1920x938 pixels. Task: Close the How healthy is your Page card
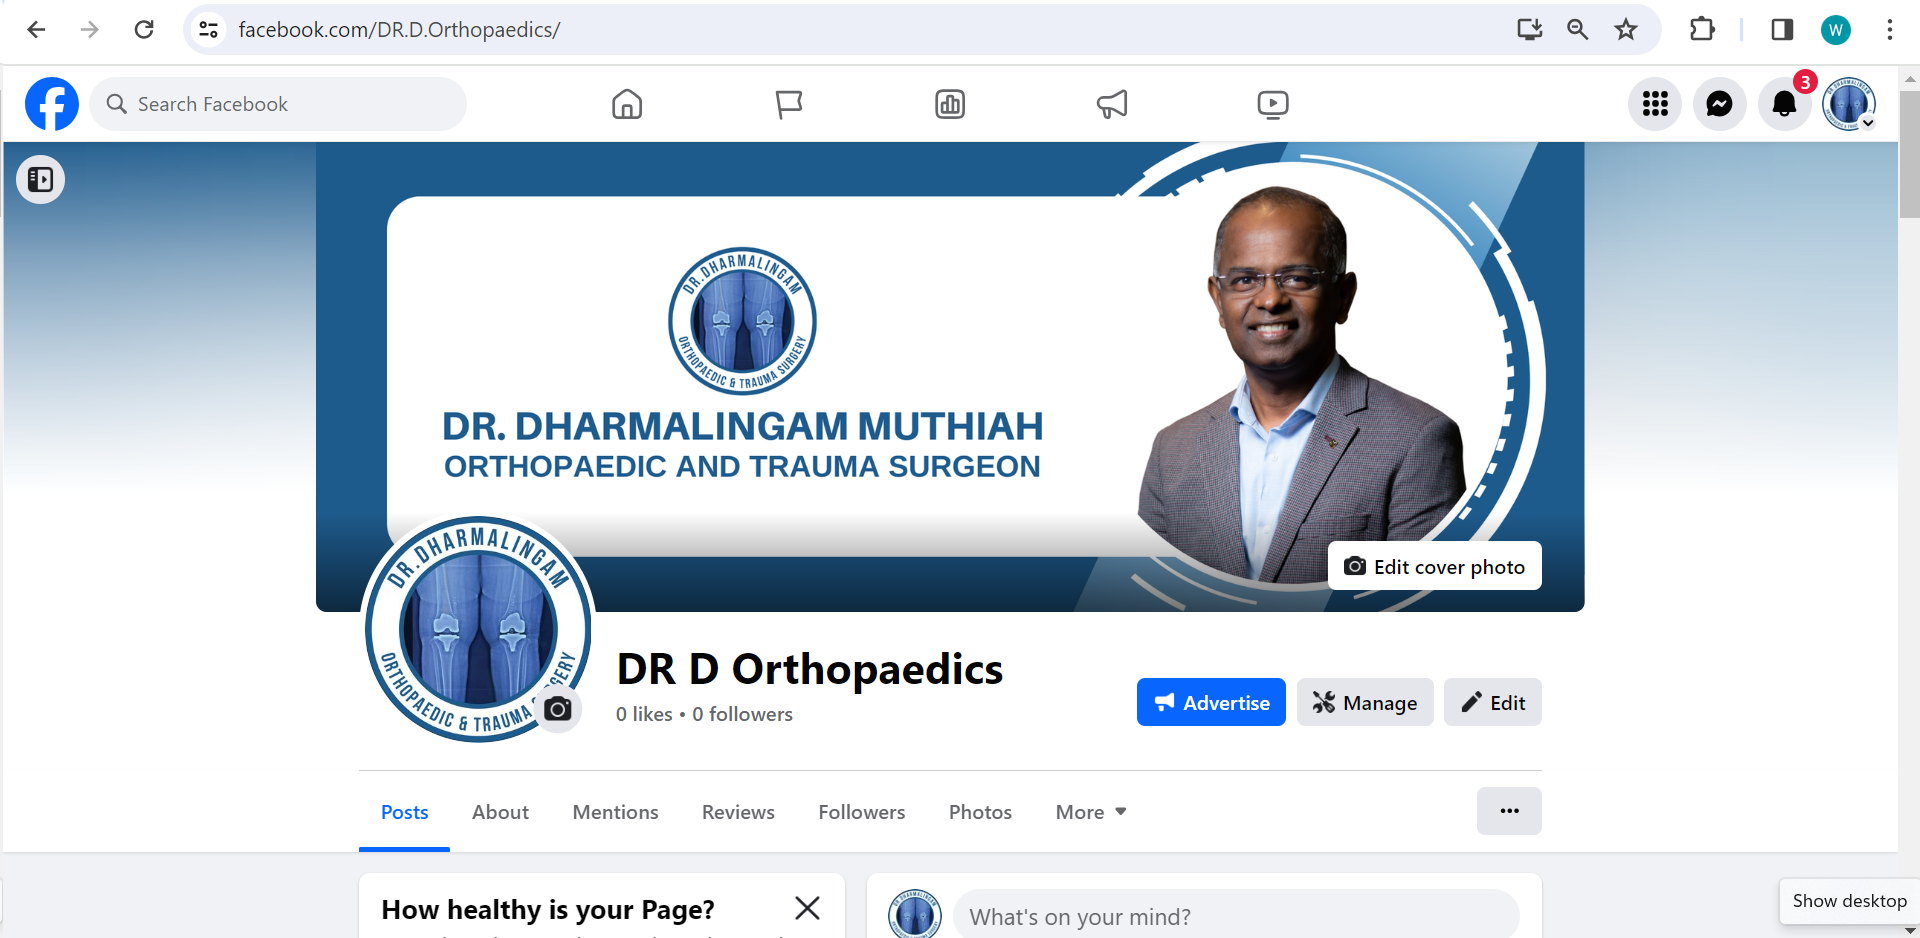(807, 908)
